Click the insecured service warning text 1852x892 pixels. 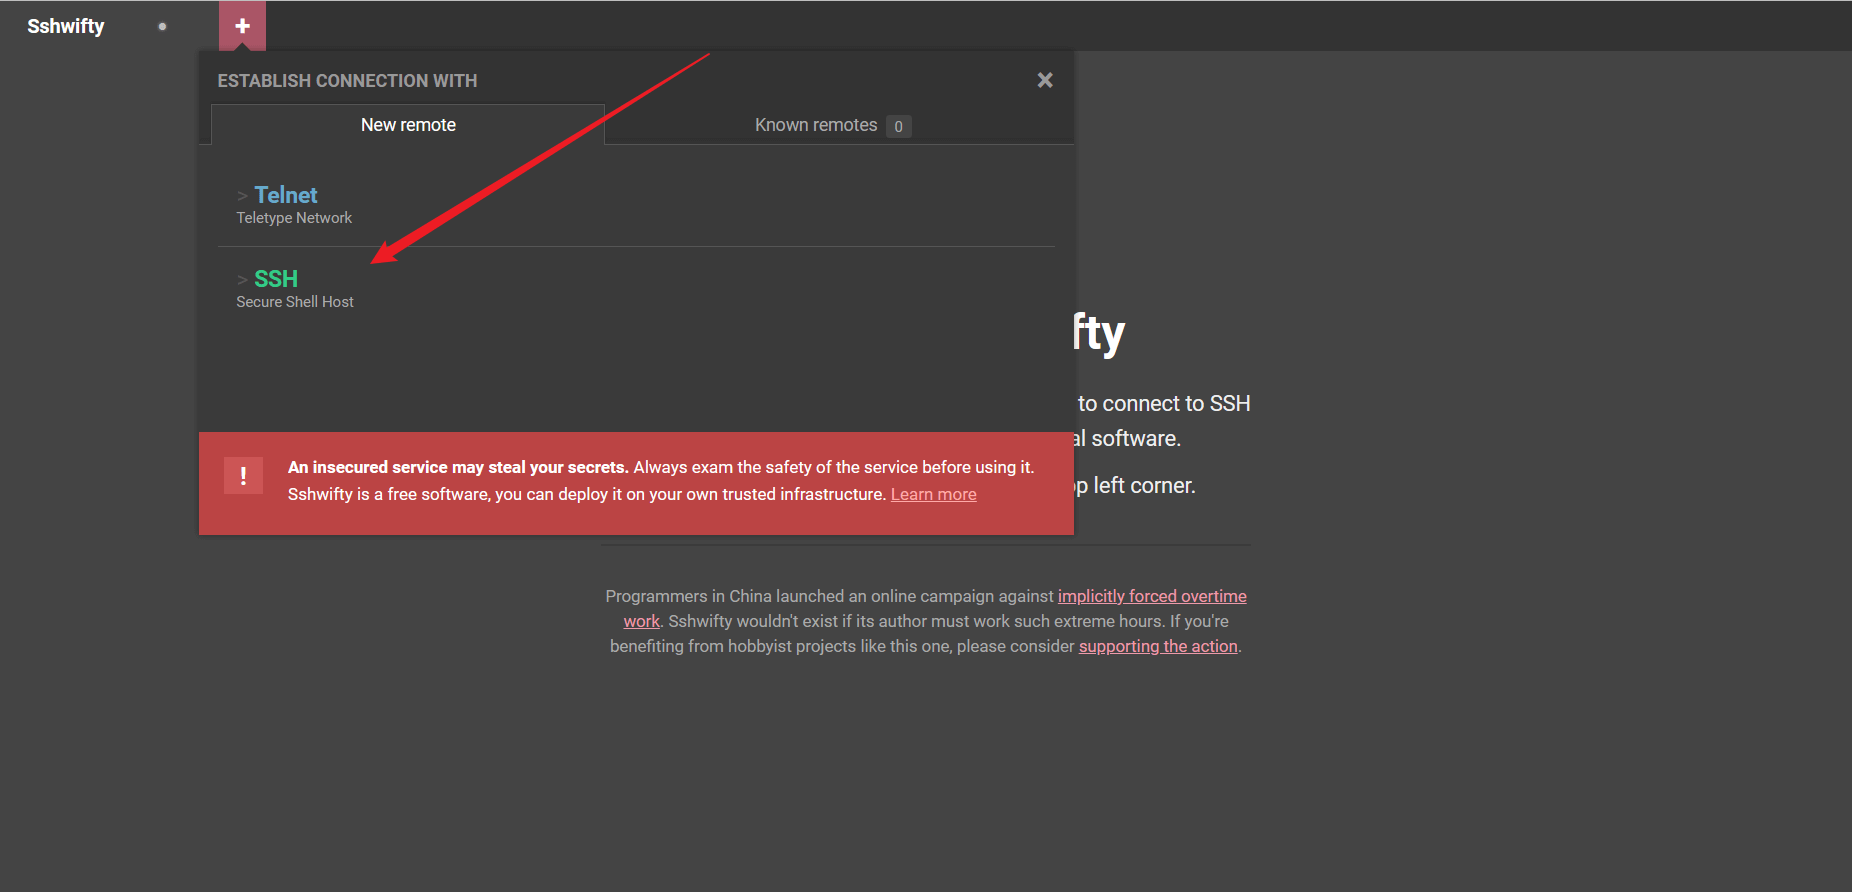click(458, 467)
